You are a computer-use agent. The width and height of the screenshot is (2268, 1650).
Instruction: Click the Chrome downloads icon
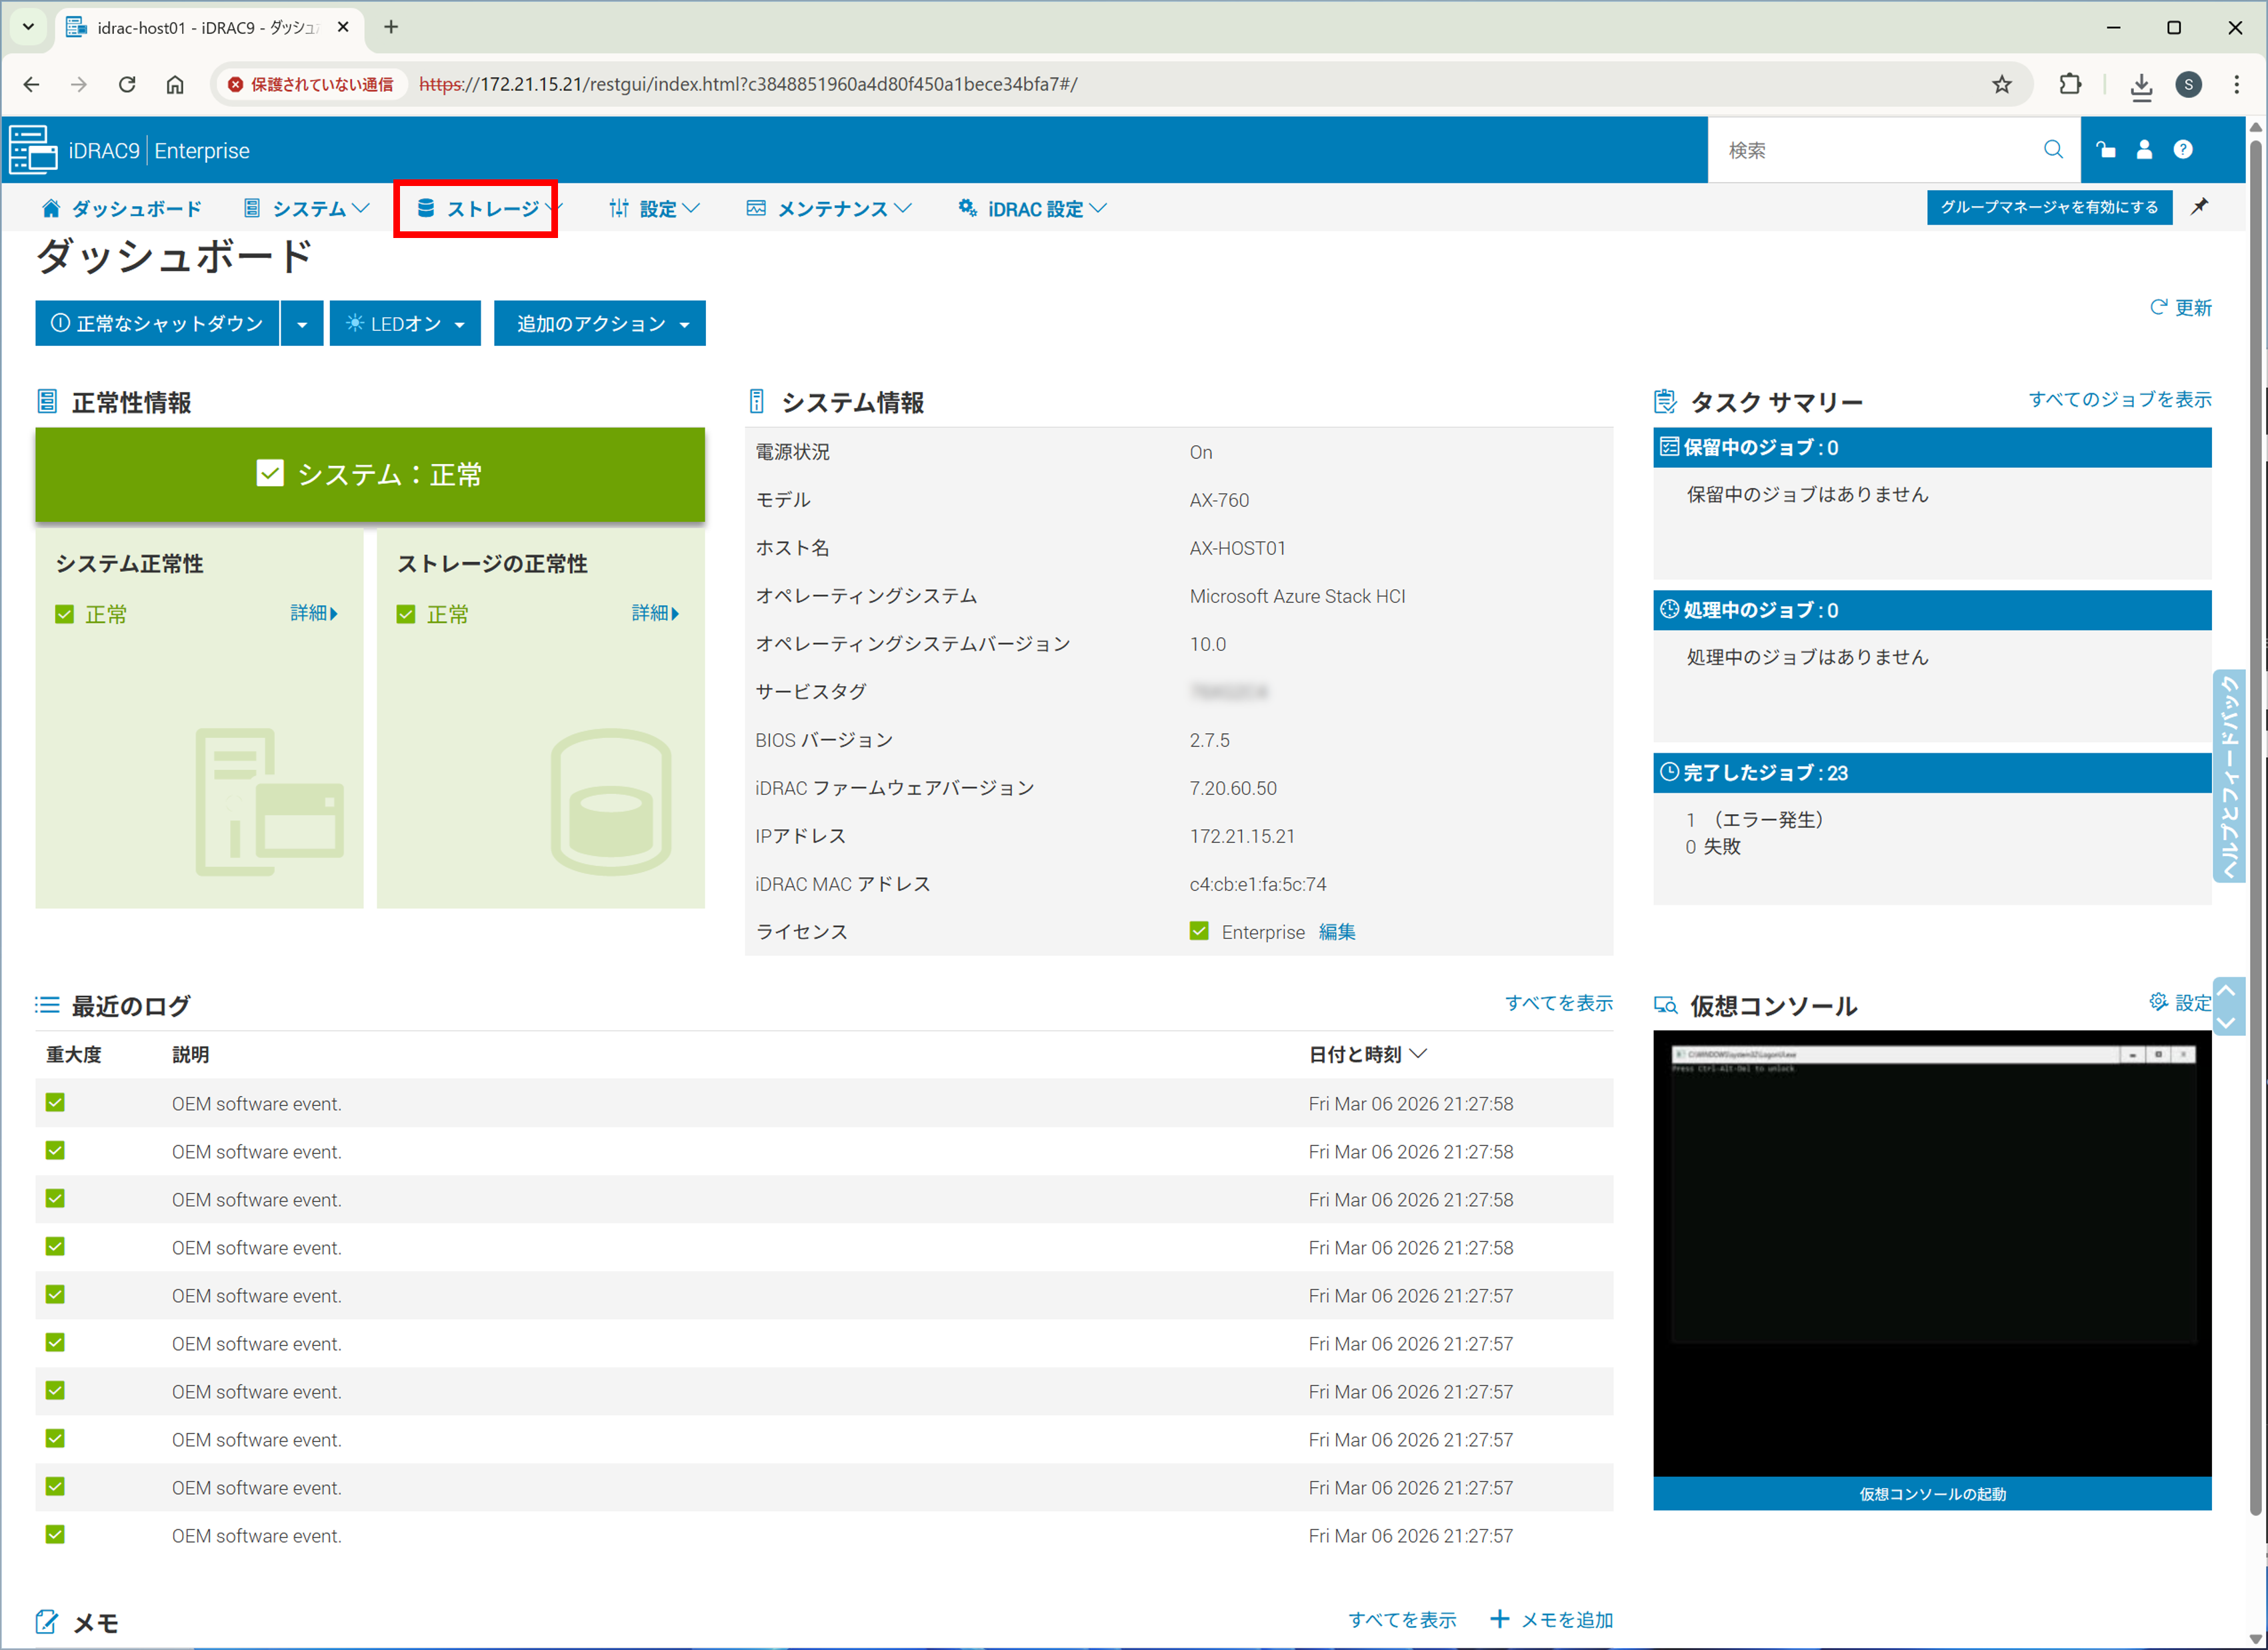tap(2140, 86)
